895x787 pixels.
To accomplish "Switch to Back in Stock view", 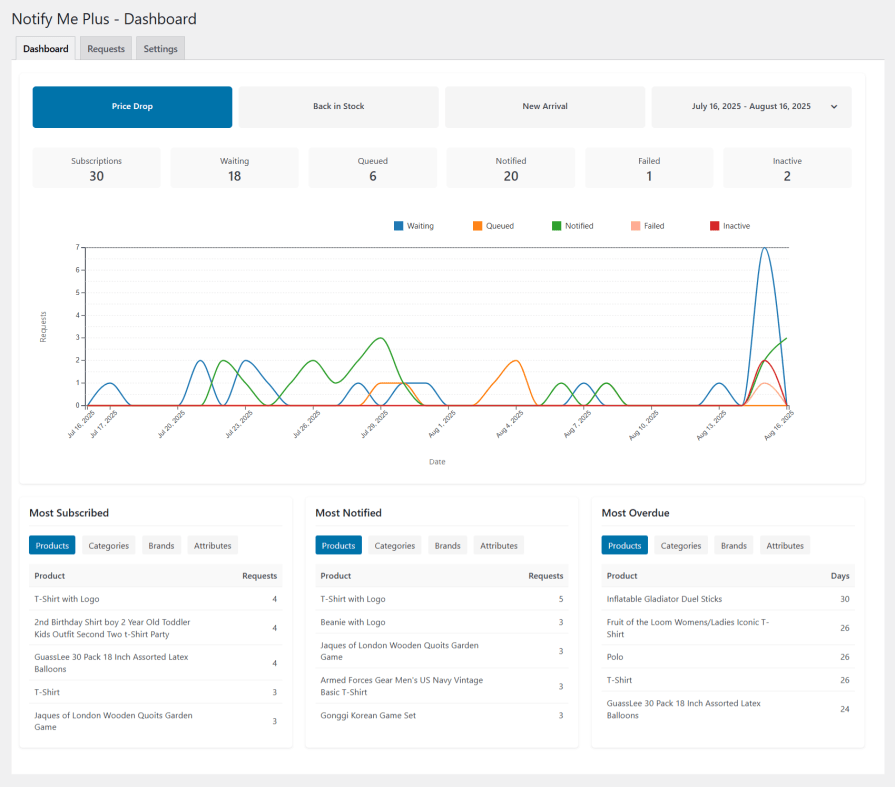I will point(338,107).
